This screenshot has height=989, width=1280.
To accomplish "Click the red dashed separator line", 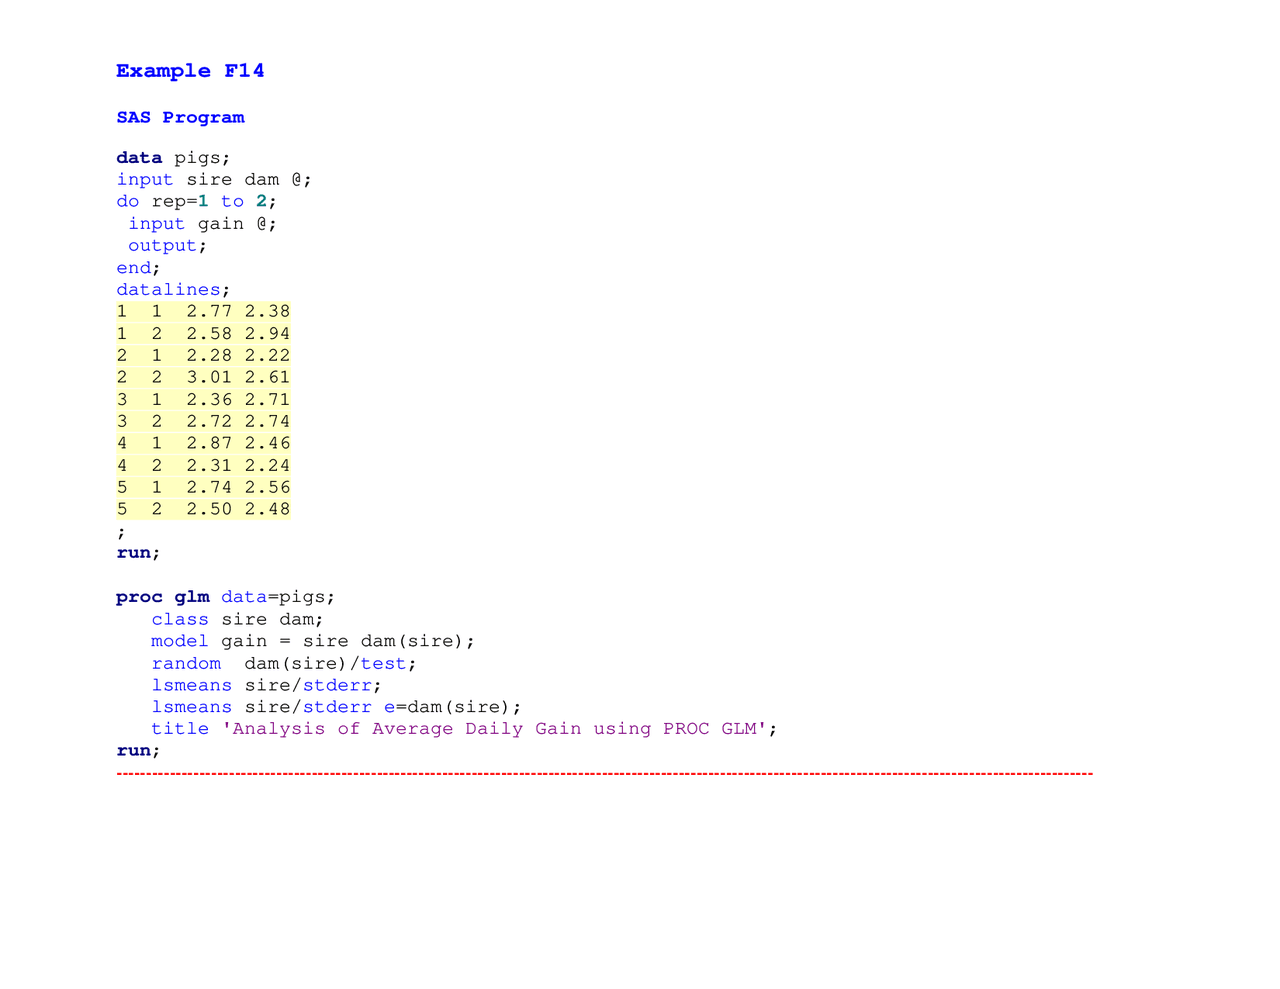I will 604,774.
